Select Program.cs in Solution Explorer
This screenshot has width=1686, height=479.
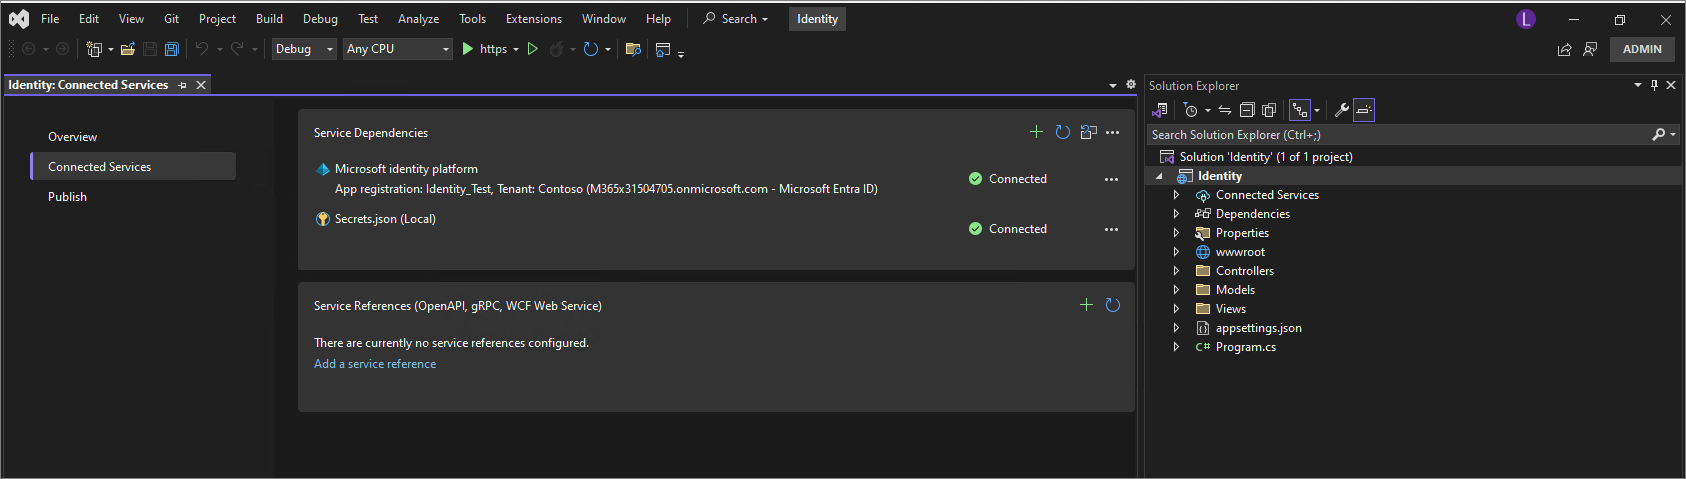(x=1245, y=347)
